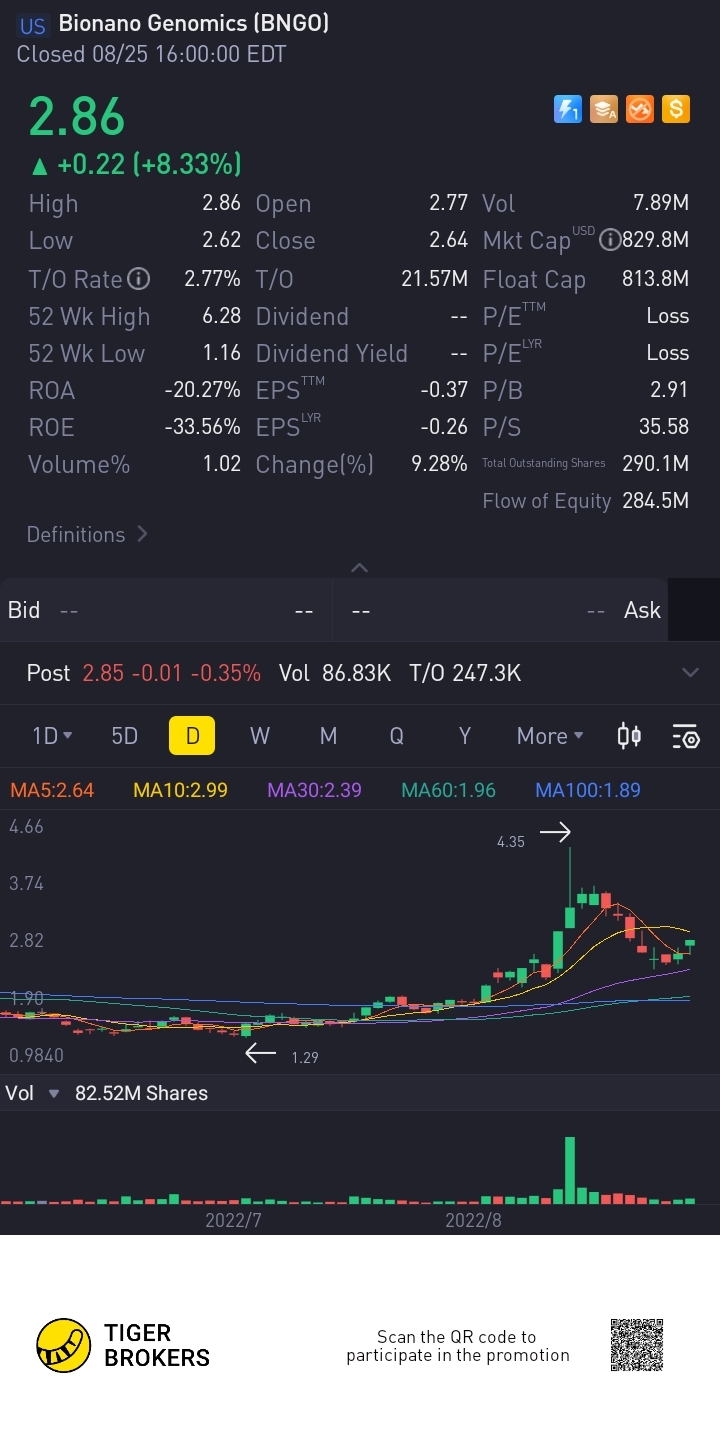Tap the orange round badge icon
The height and width of the screenshot is (1456, 720).
[640, 109]
